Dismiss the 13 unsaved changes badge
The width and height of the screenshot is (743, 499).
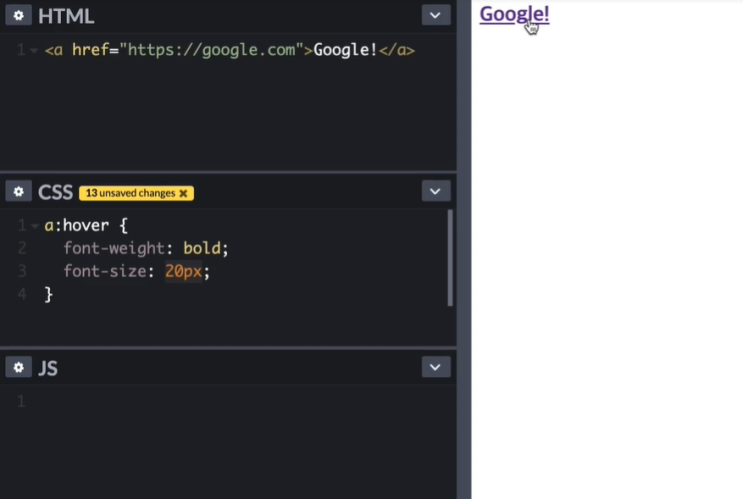click(x=183, y=193)
